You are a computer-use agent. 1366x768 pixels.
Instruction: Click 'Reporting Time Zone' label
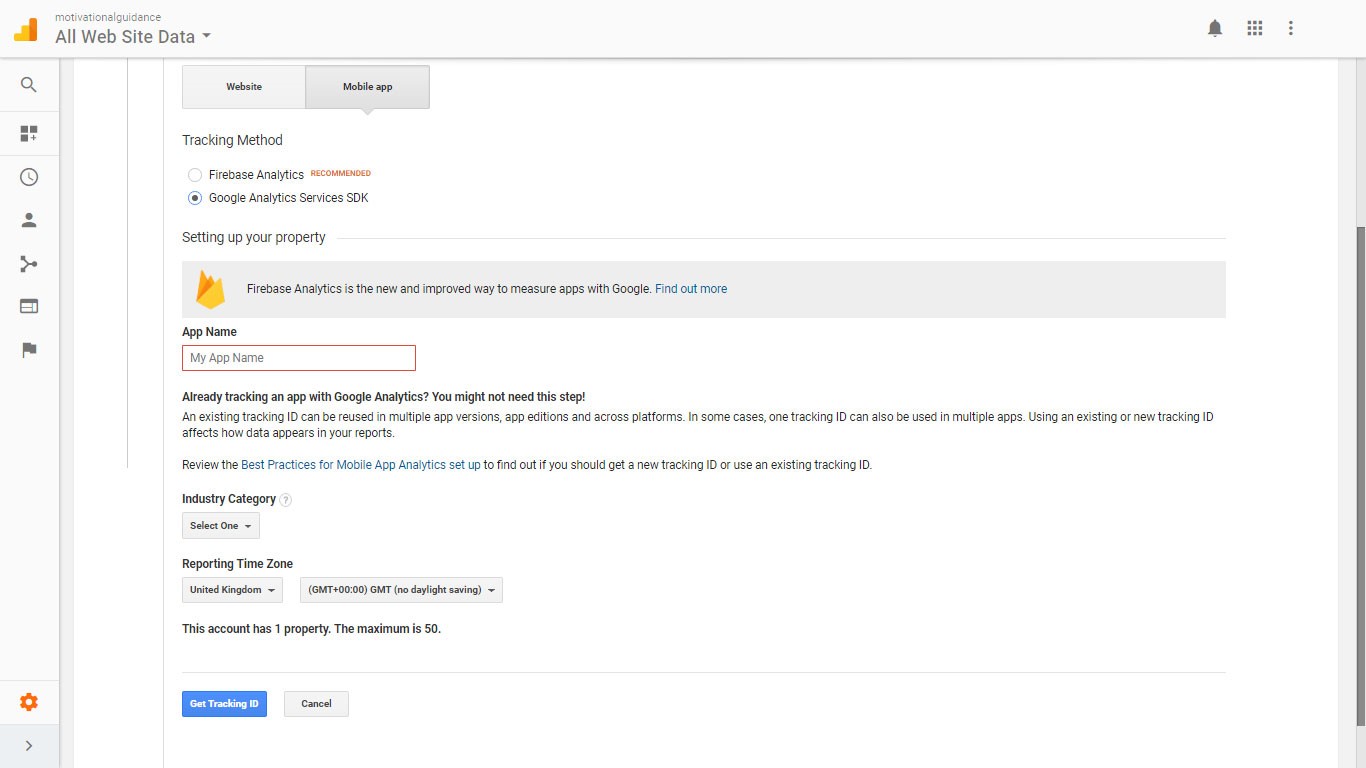(x=237, y=564)
